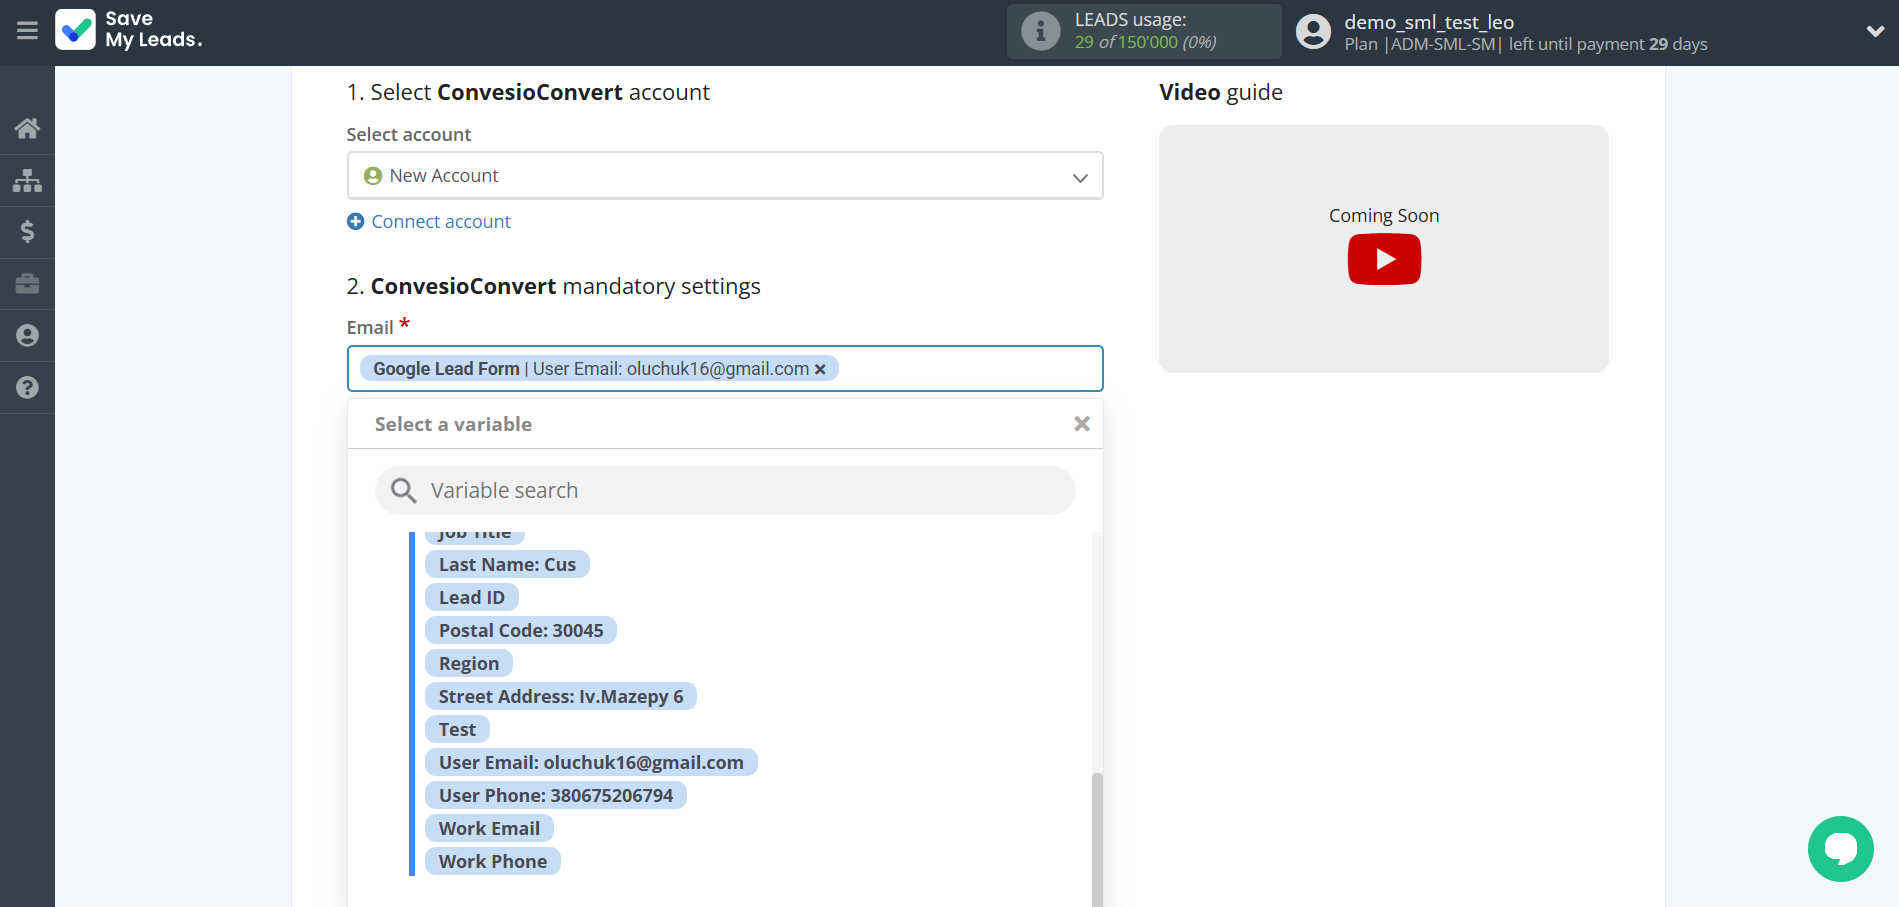
Task: Select the Lead ID variable
Action: pyautogui.click(x=471, y=598)
